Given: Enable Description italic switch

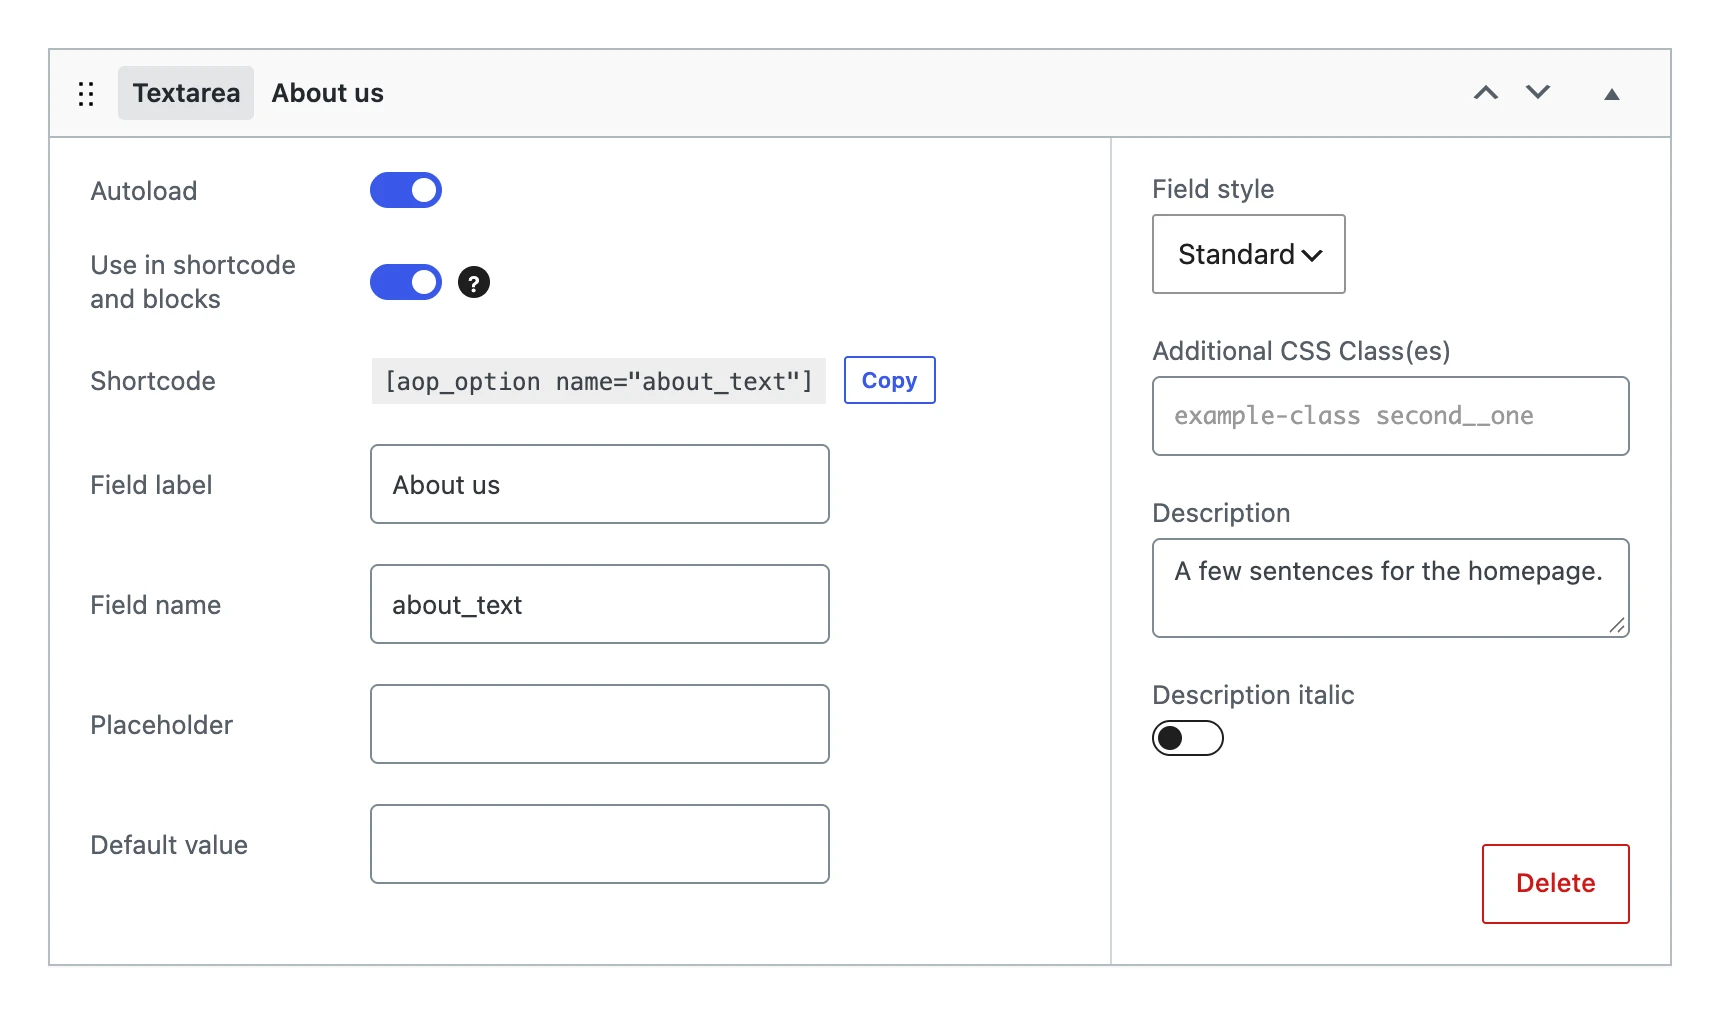Looking at the screenshot, I should (x=1188, y=738).
